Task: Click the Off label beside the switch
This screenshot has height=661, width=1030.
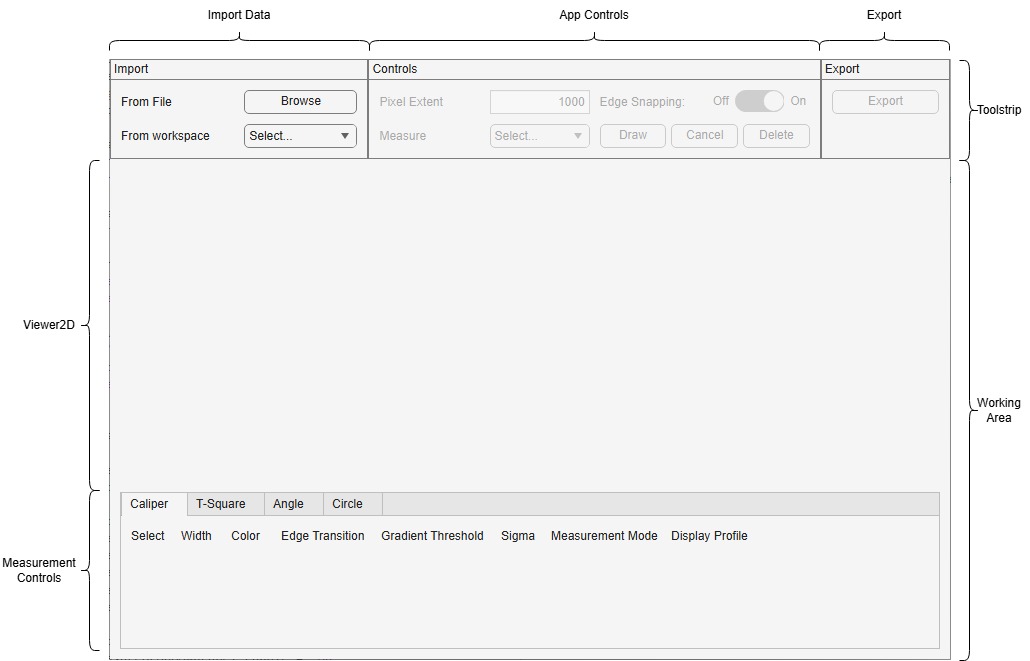Action: (x=721, y=101)
